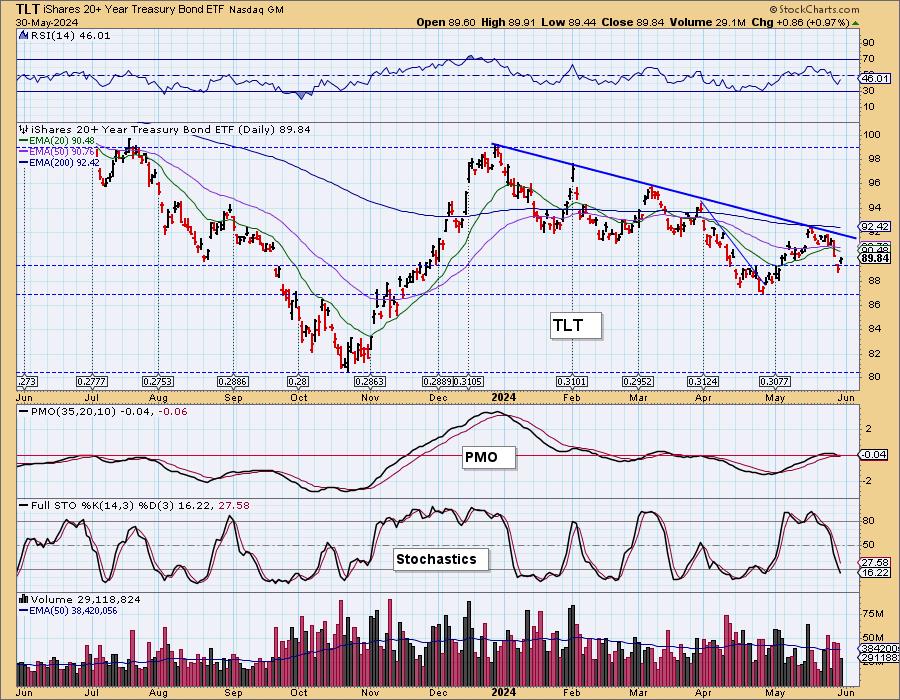
Task: Click the RSI(14) indicator icon
Action: (x=24, y=35)
